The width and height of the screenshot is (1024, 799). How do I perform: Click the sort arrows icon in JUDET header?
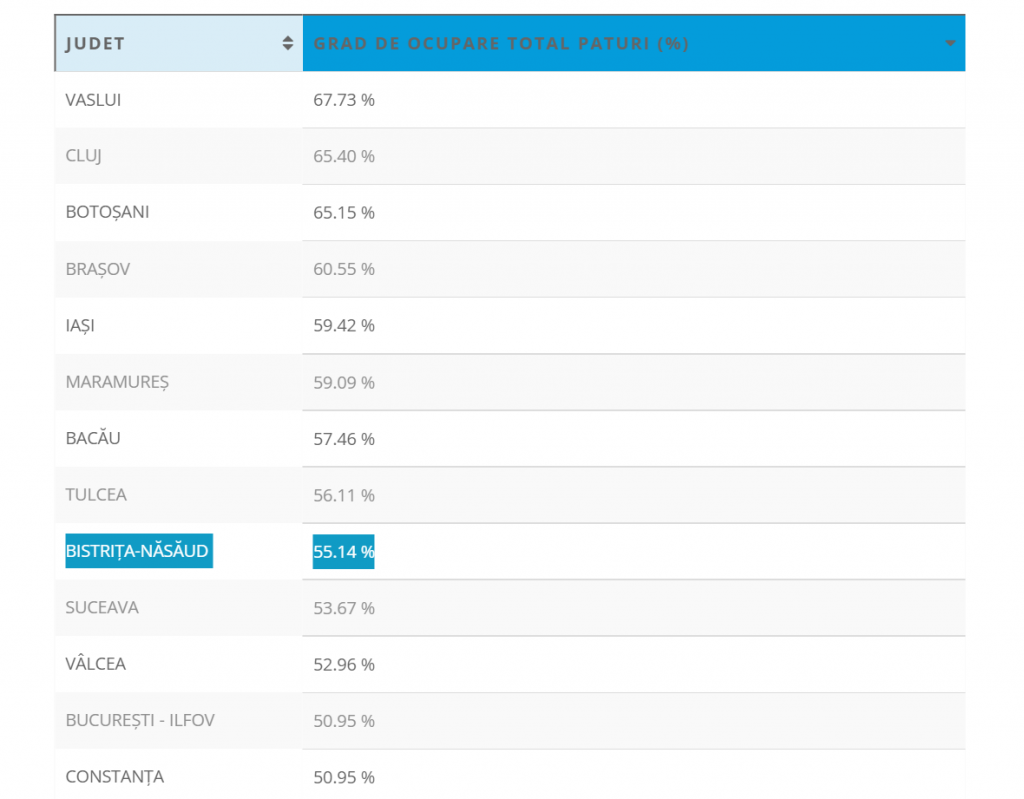click(x=288, y=43)
